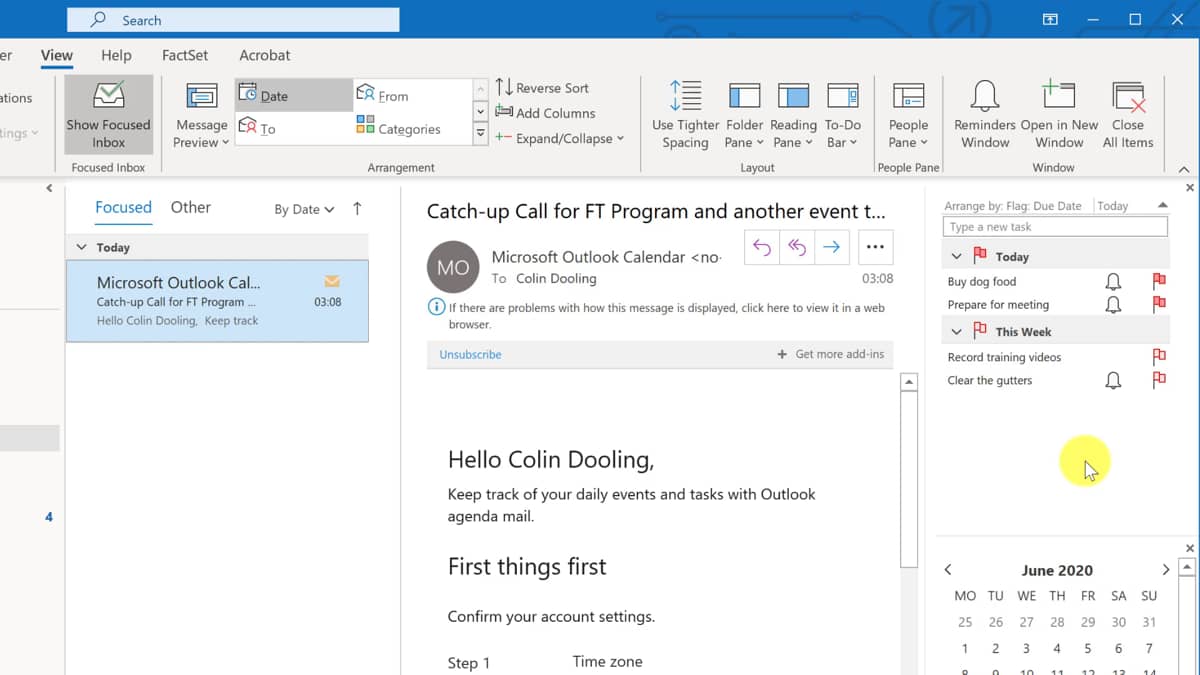Expand the Arrangement gallery more arrow

(480, 133)
